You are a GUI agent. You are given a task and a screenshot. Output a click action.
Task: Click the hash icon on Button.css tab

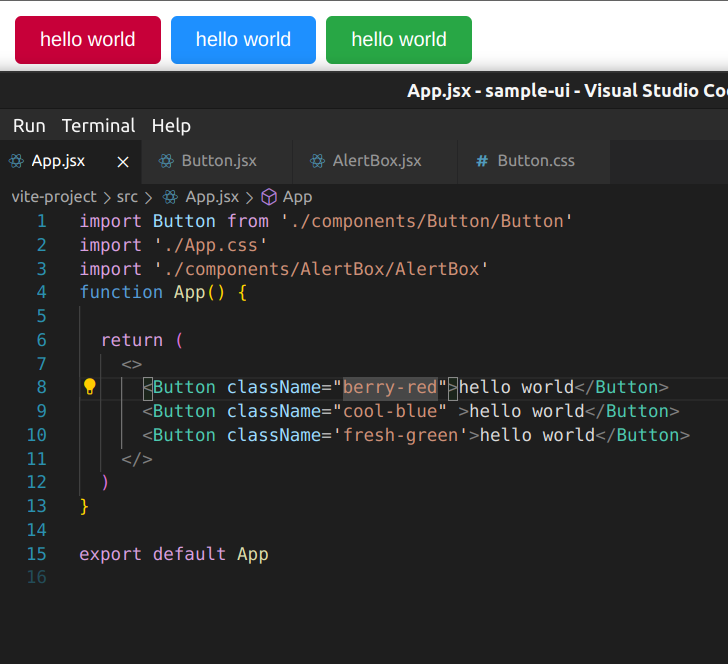click(482, 161)
